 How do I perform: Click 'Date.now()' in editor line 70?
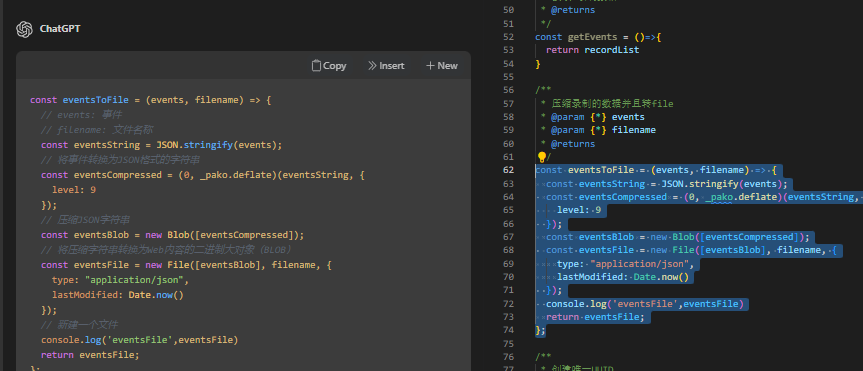click(x=661, y=277)
